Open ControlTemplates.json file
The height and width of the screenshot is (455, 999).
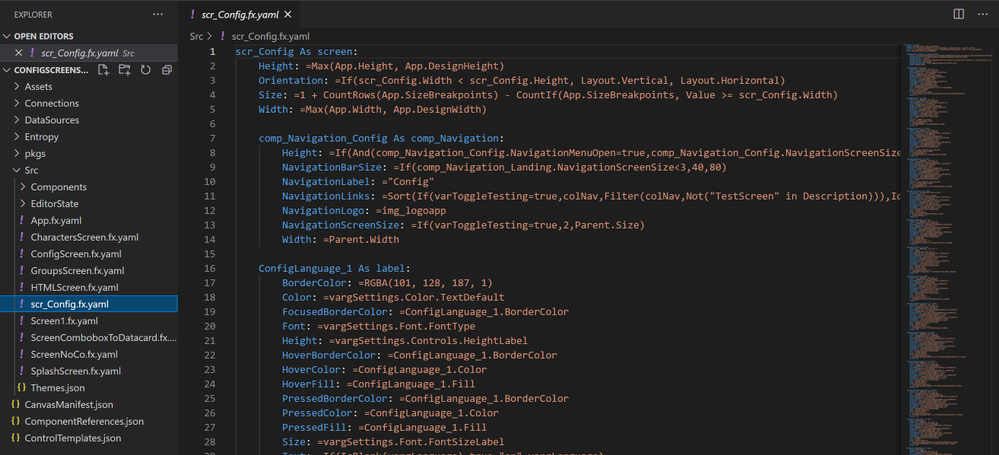73,438
